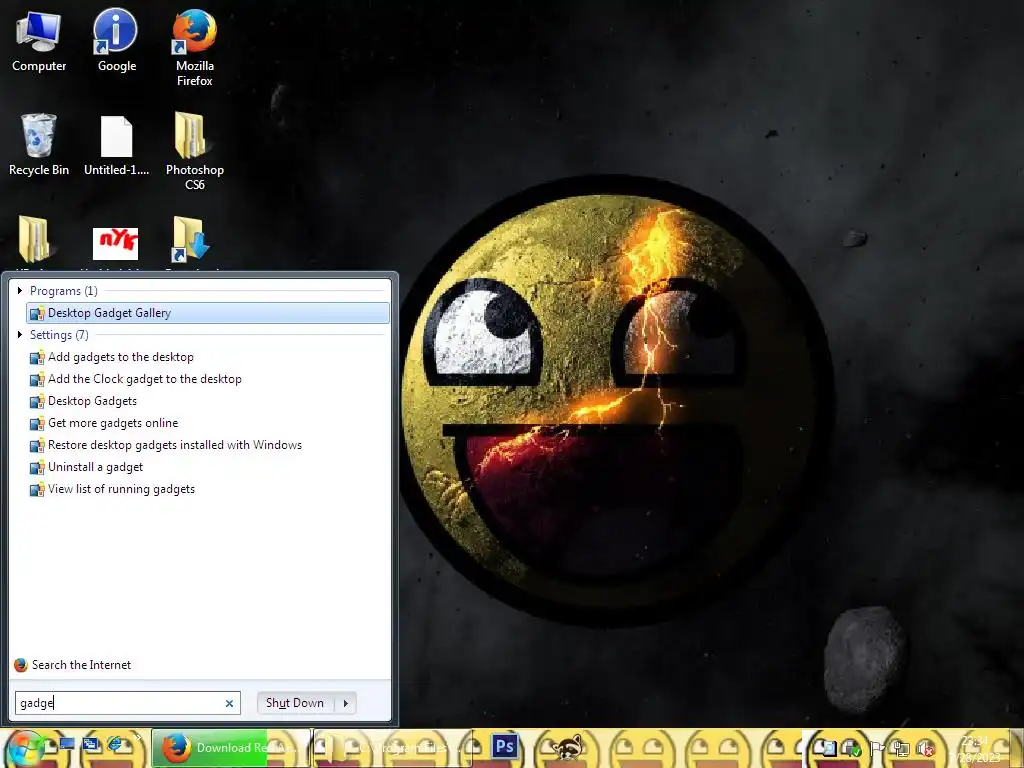Click 'Add gadgets to the desktop' result
Screen dimensions: 1024x768
click(208, 357)
